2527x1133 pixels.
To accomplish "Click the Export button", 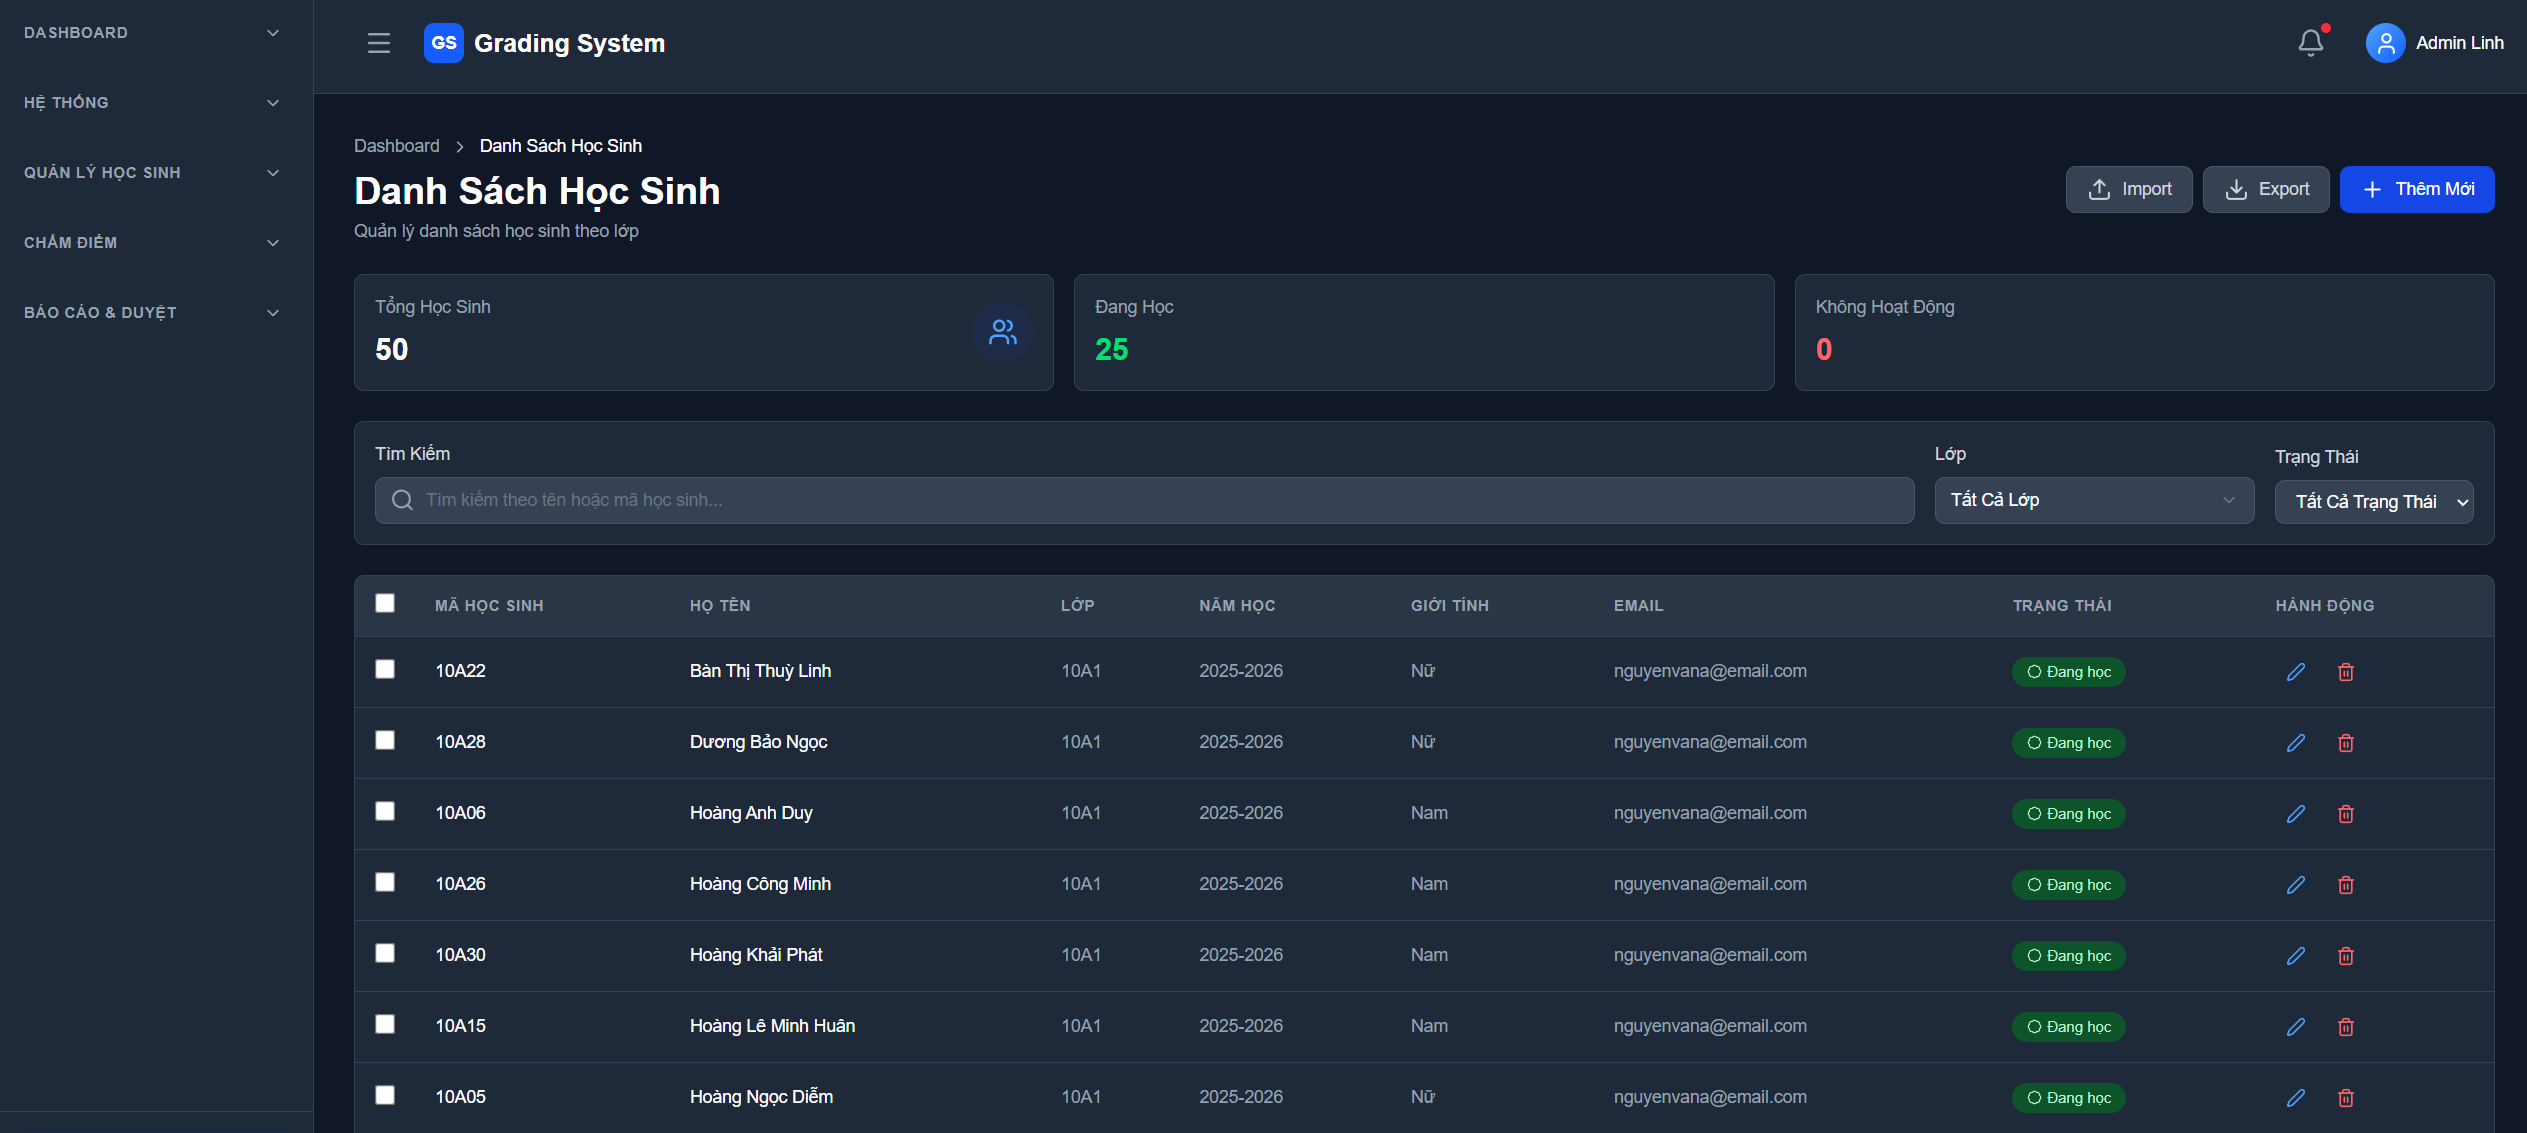I will [2265, 189].
